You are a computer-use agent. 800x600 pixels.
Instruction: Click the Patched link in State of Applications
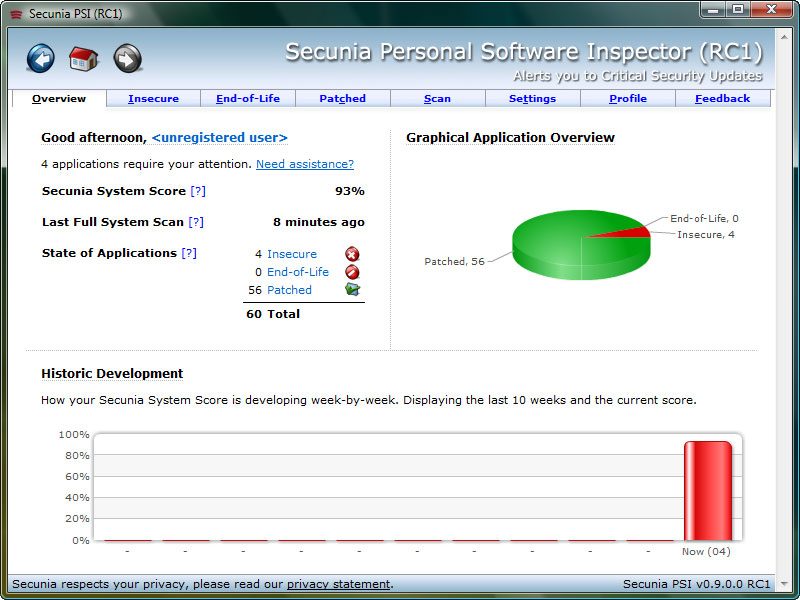289,290
